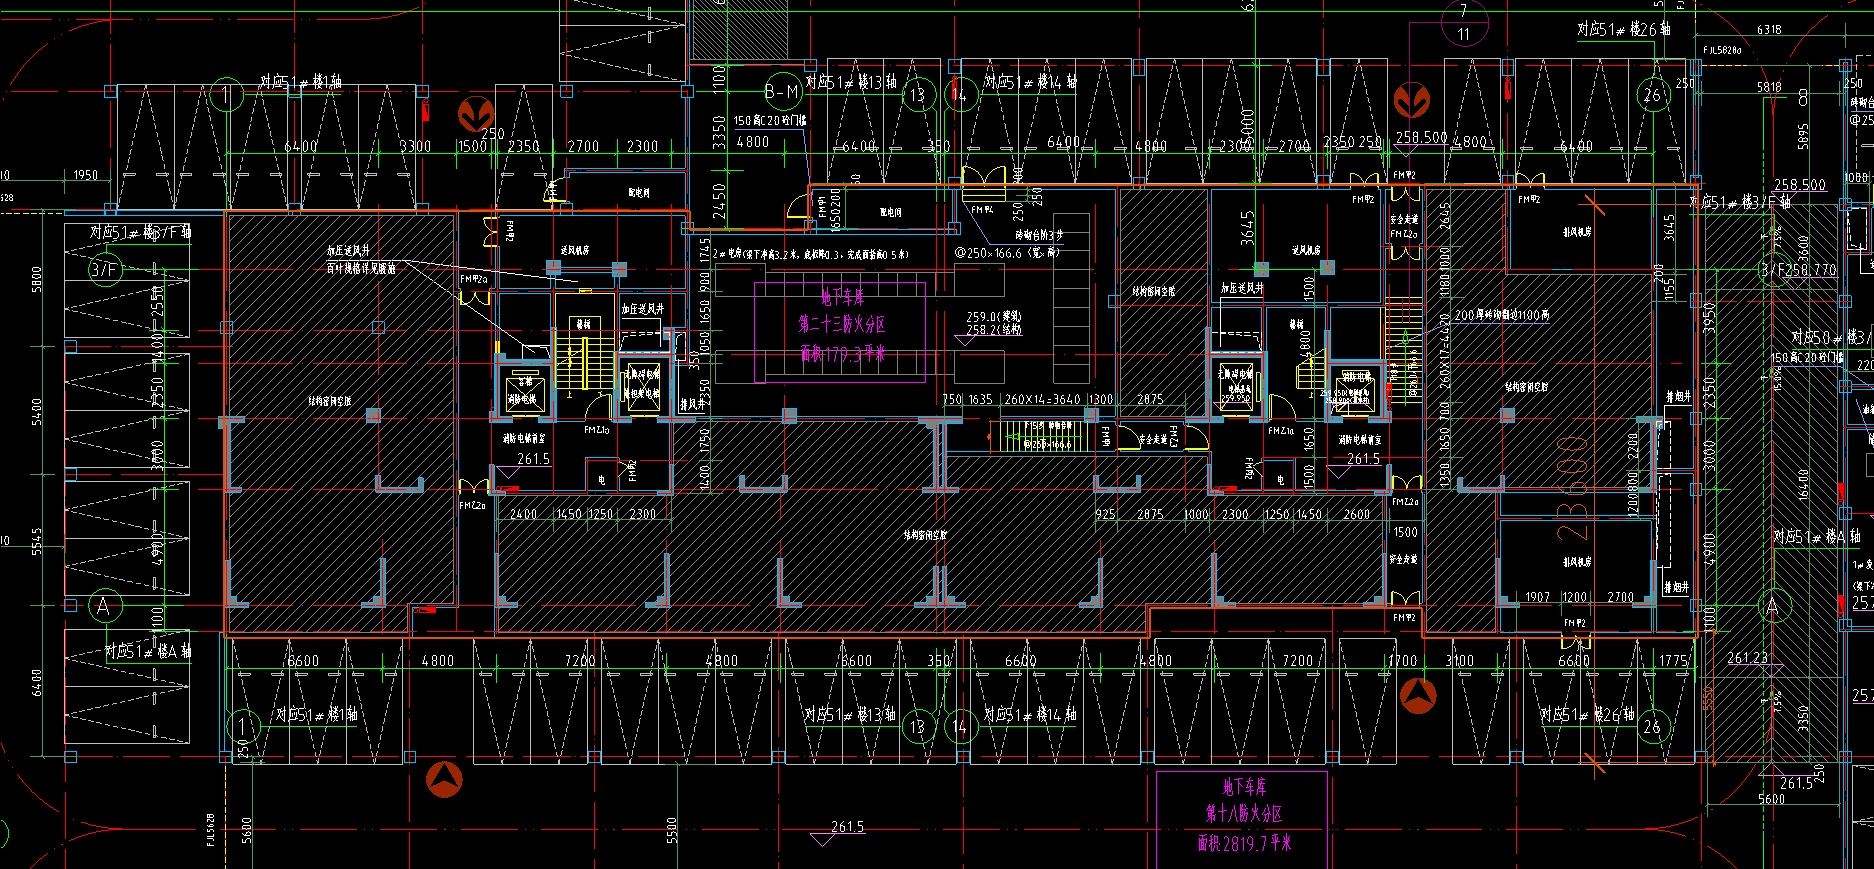Screen dimensions: 1874x869
Task: Click the lower 排风机房 room label
Action: 1577,562
